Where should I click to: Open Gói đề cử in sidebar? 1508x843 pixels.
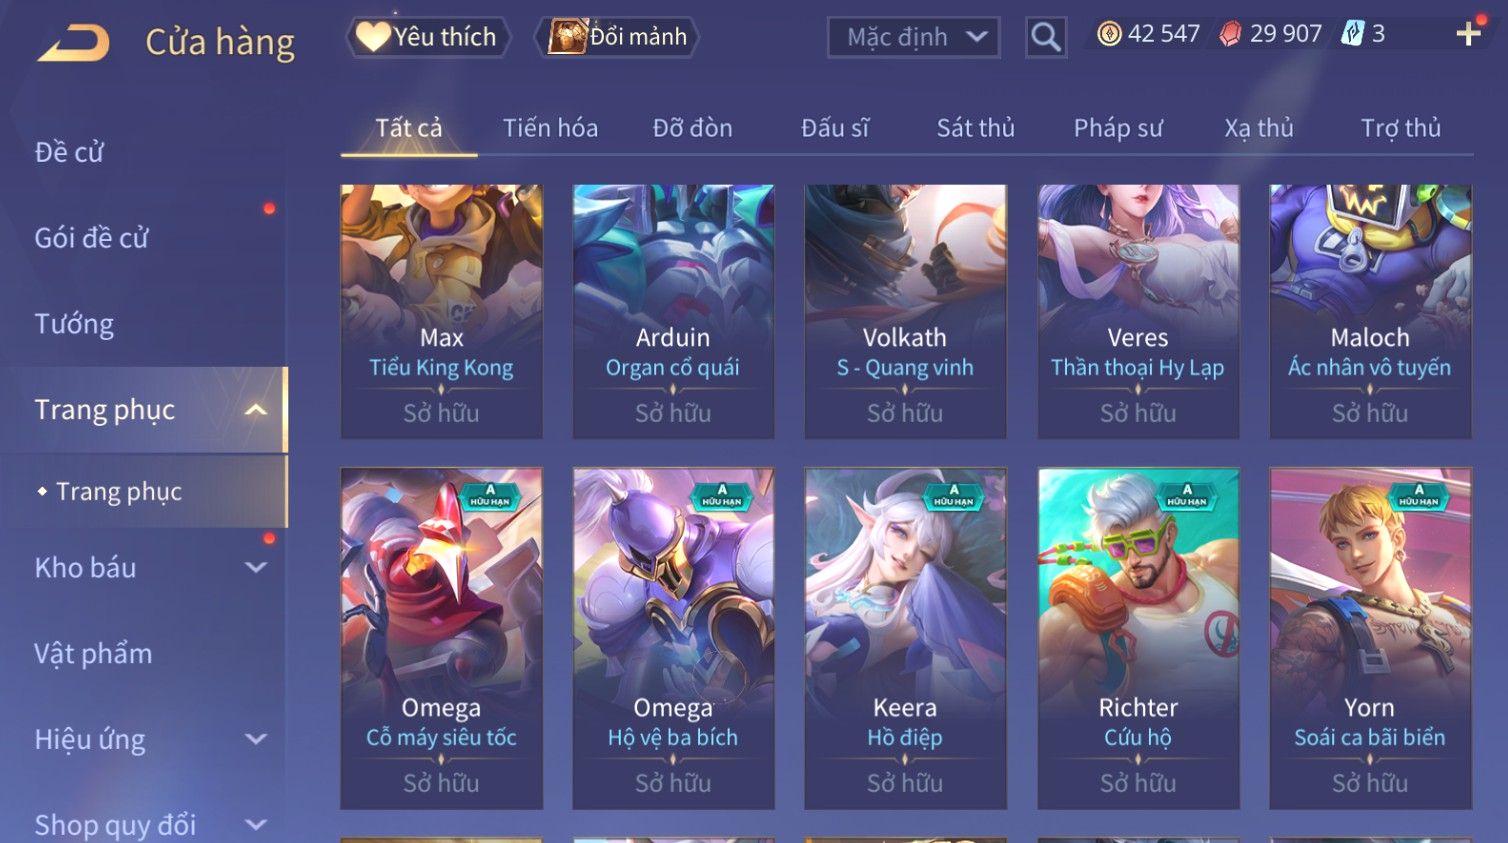[x=91, y=238]
